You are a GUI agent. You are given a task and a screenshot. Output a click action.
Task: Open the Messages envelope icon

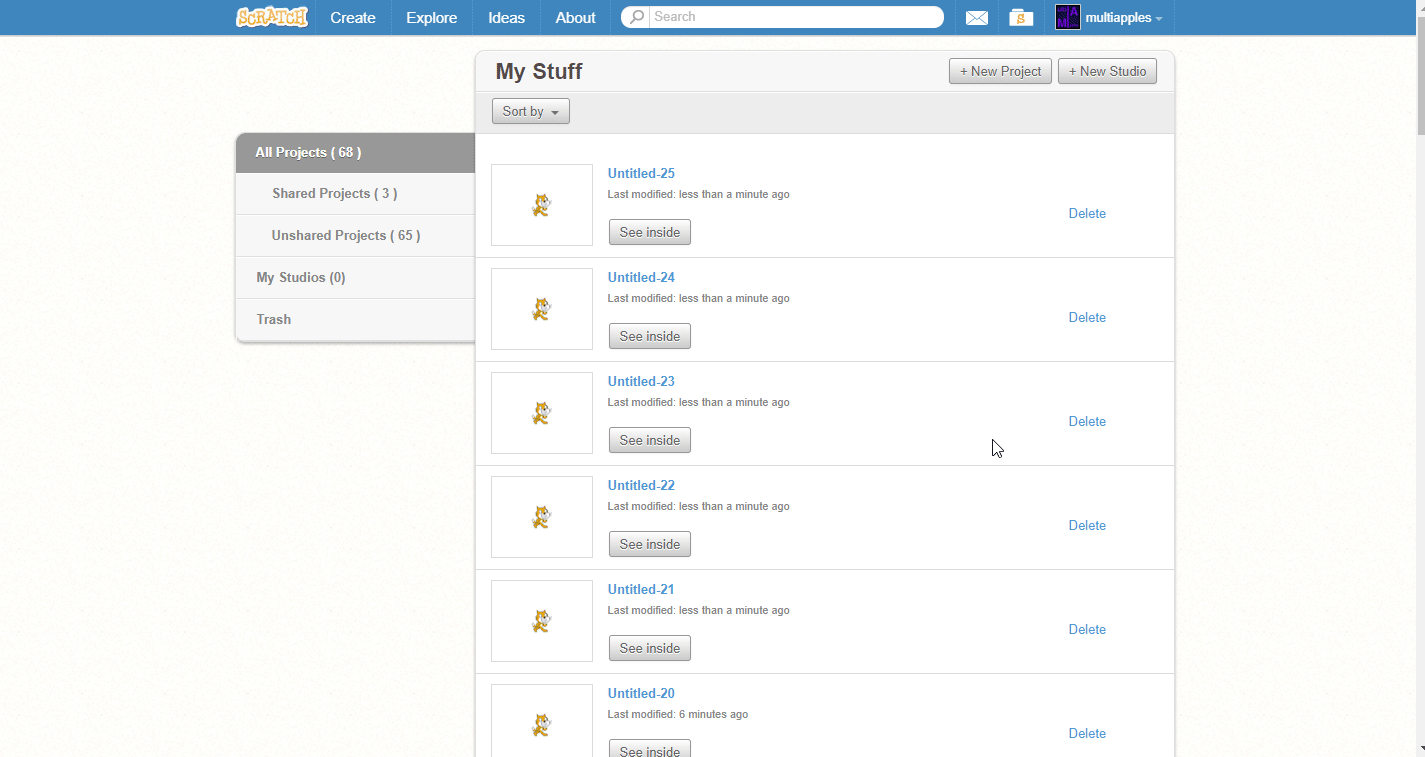click(976, 18)
